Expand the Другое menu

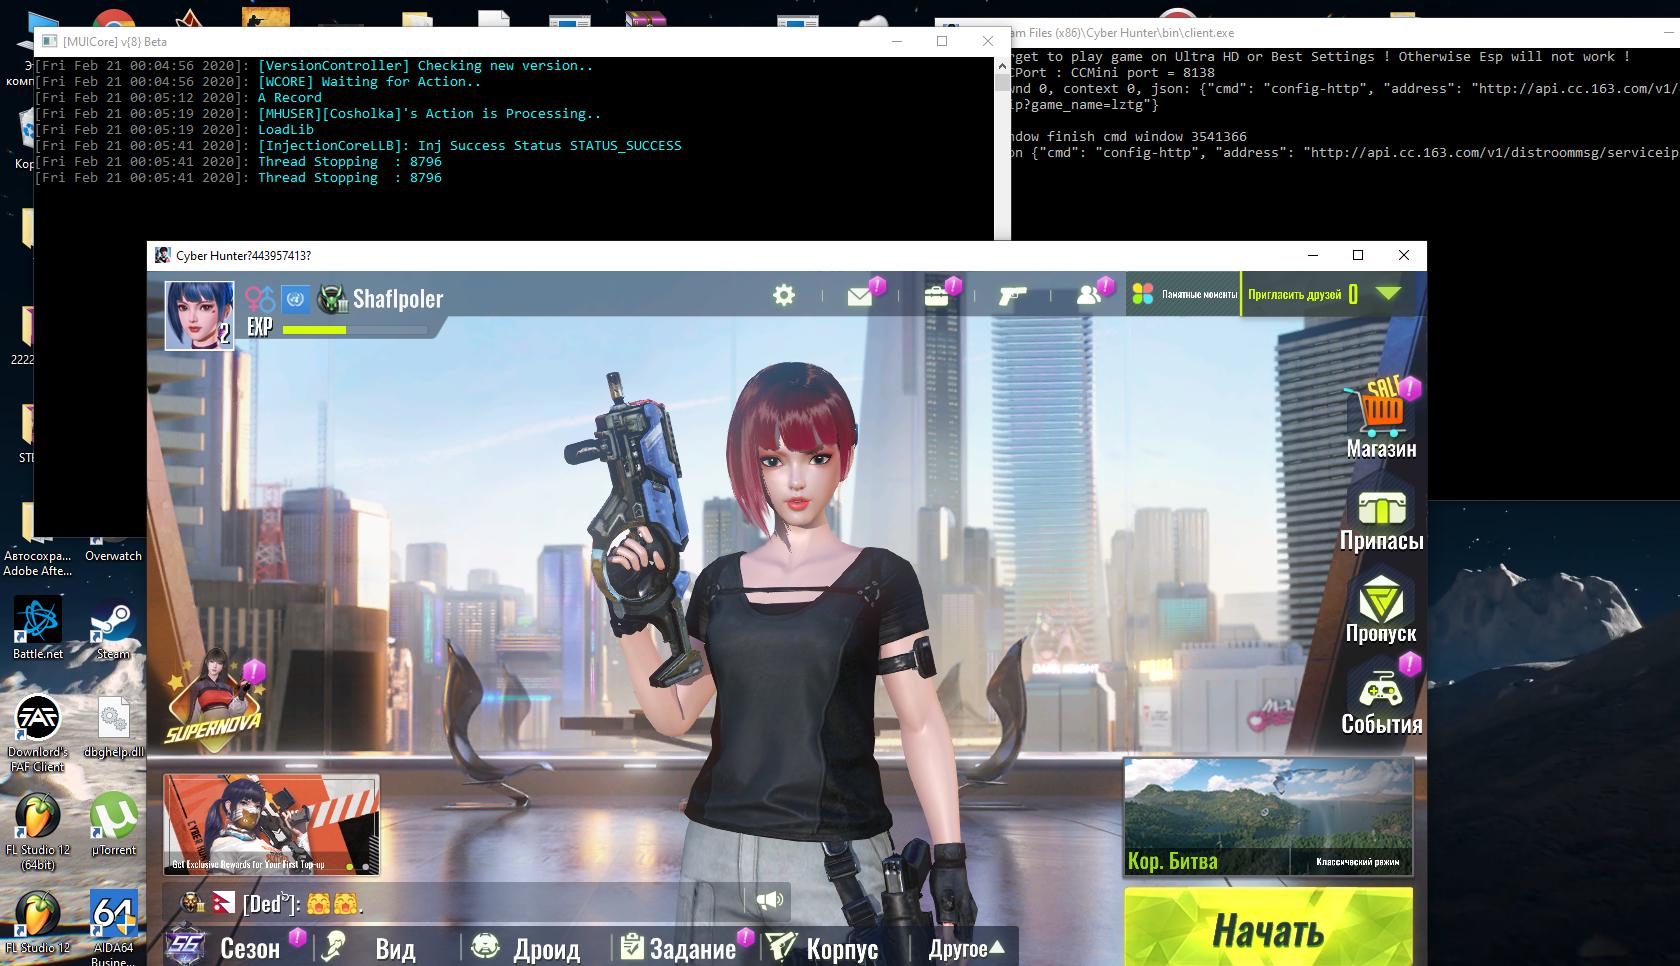[967, 948]
